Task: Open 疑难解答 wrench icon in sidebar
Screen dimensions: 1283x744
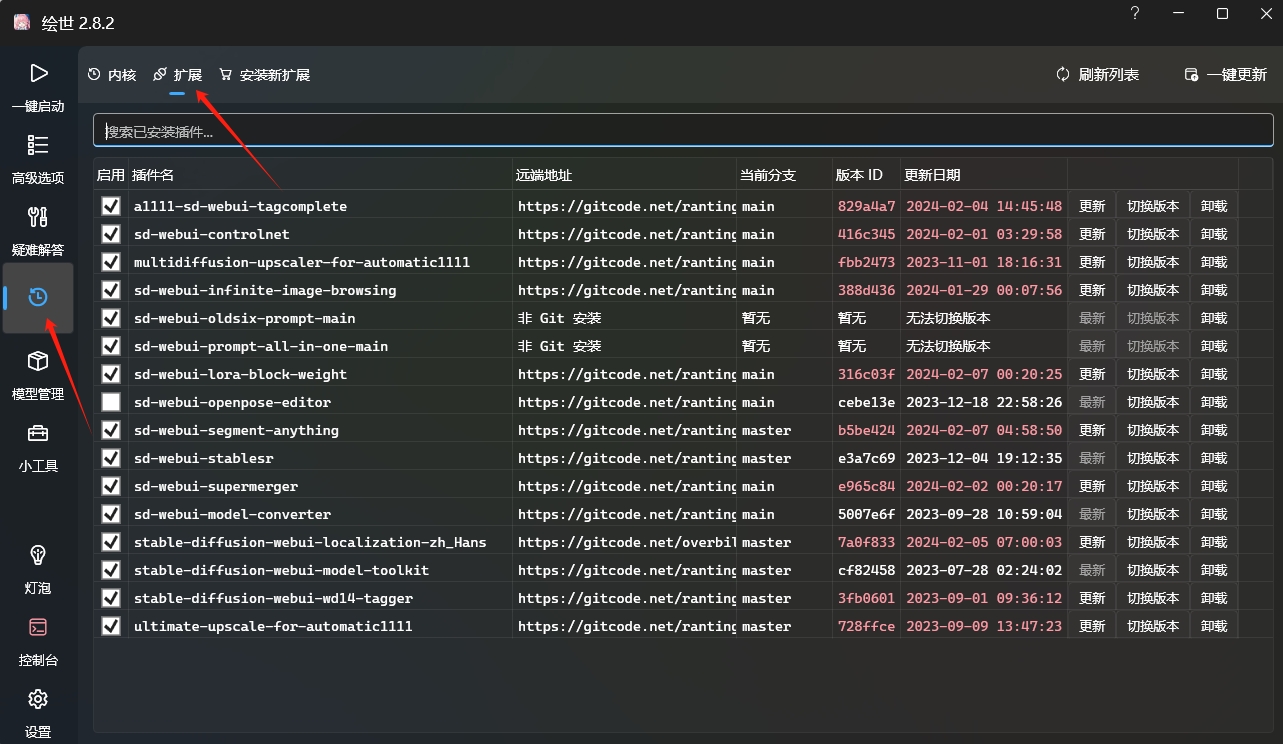Action: 38,218
